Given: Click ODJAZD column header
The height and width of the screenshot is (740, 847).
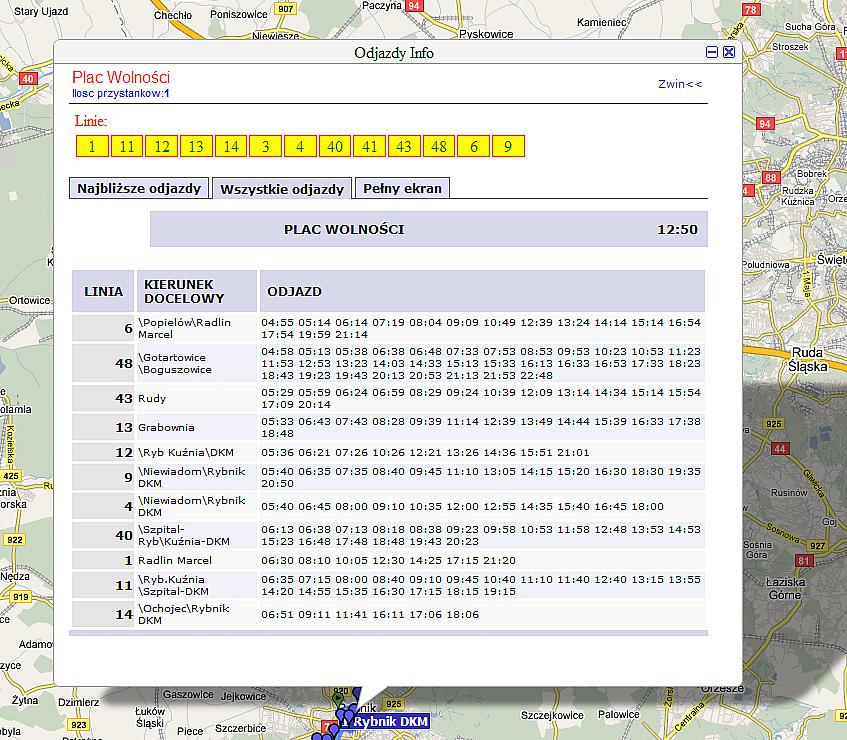Looking at the screenshot, I should [x=482, y=291].
